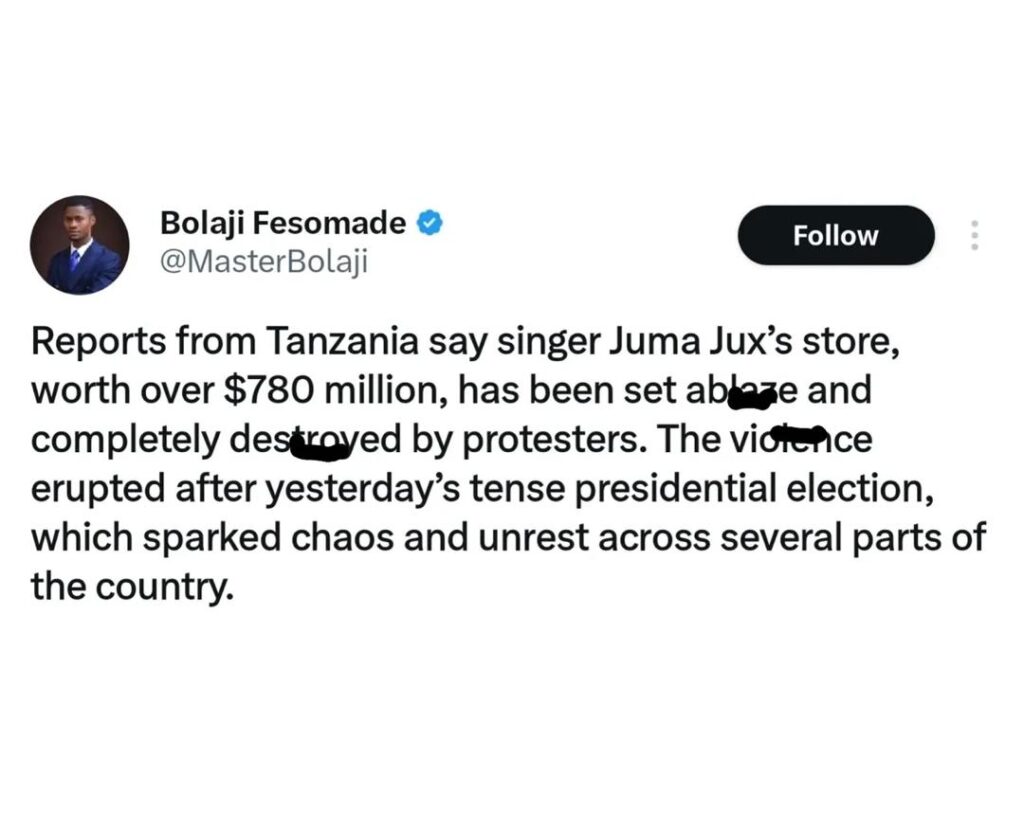Viewport: 1024px width, 814px height.
Task: Click the display name Bolaji Fesomade
Action: tap(283, 223)
